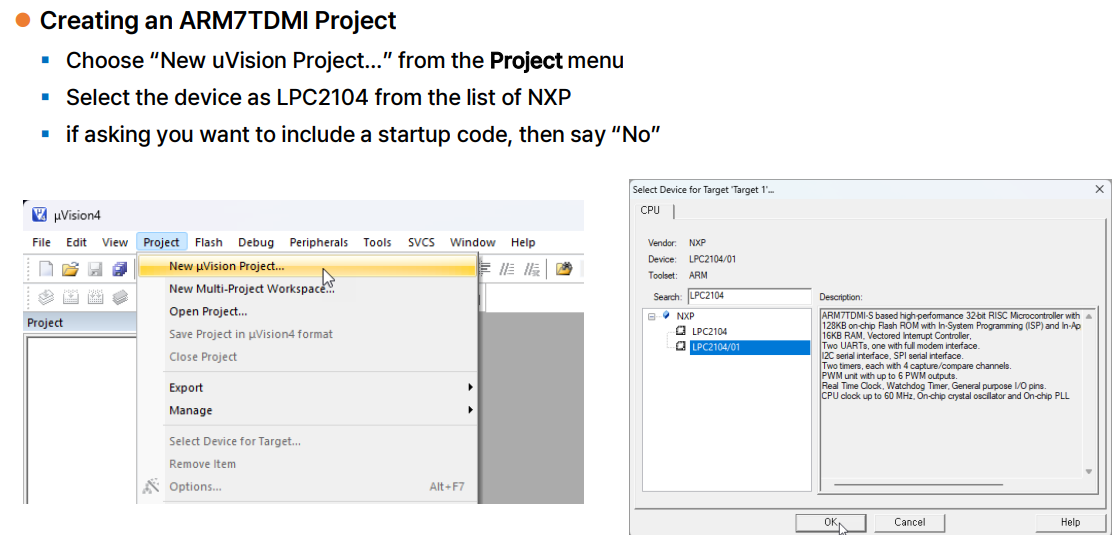Open the Flash menu
This screenshot has height=535, width=1120.
pyautogui.click(x=209, y=242)
